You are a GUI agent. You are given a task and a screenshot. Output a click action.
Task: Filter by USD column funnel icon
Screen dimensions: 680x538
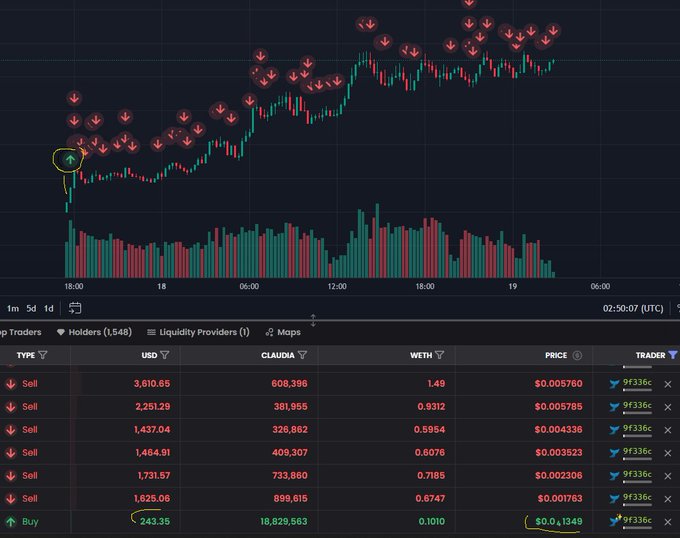tap(165, 355)
